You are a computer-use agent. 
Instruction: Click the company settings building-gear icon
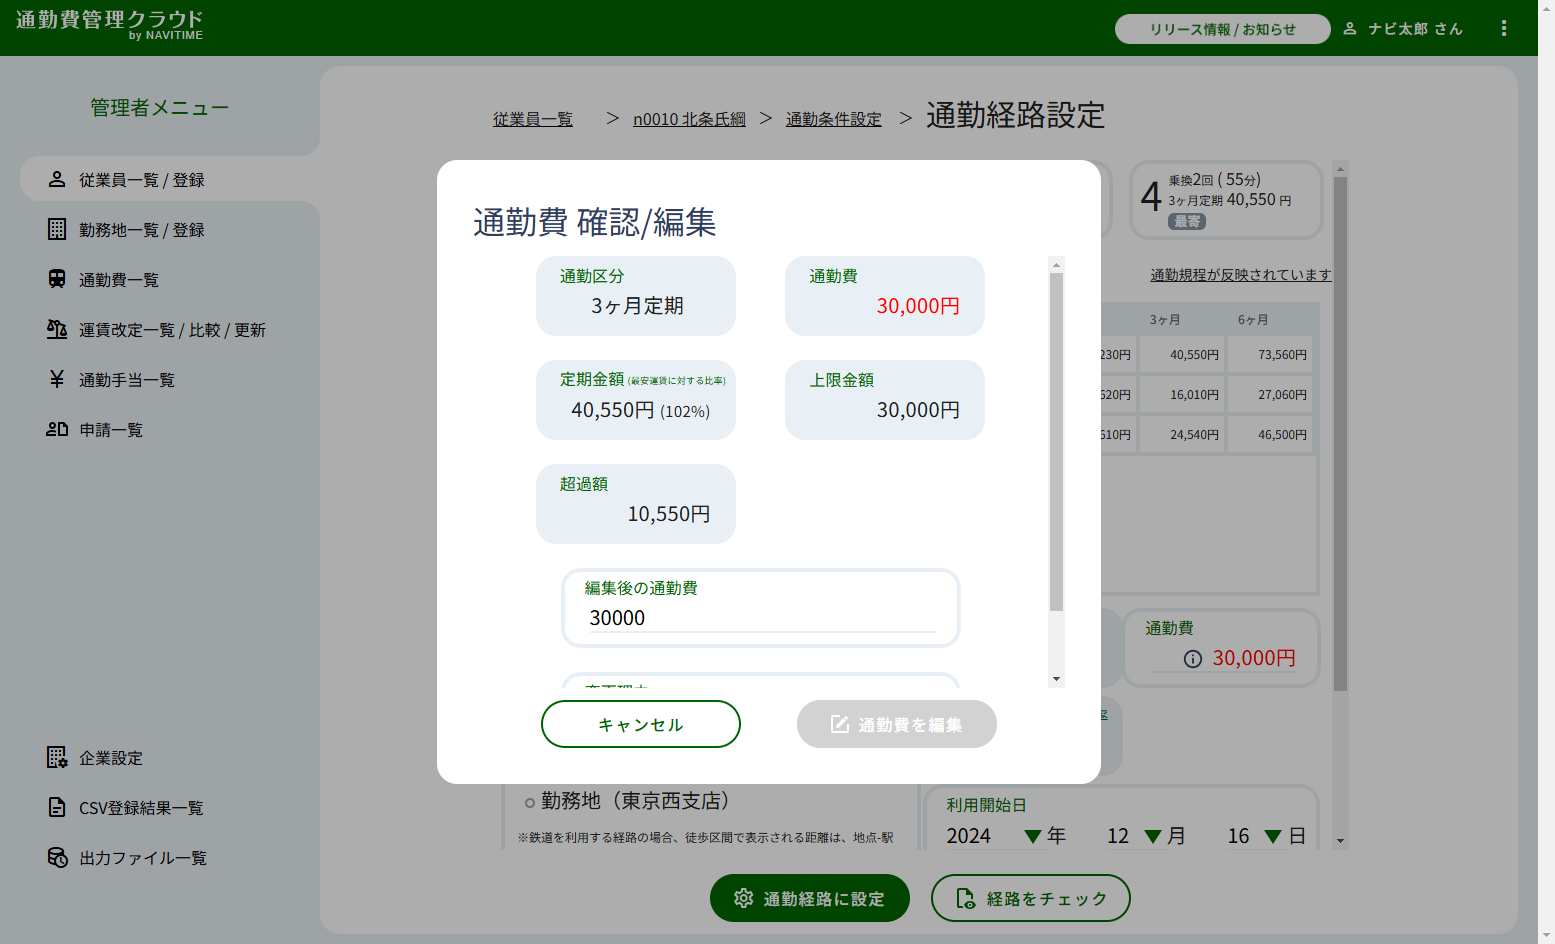pos(57,757)
